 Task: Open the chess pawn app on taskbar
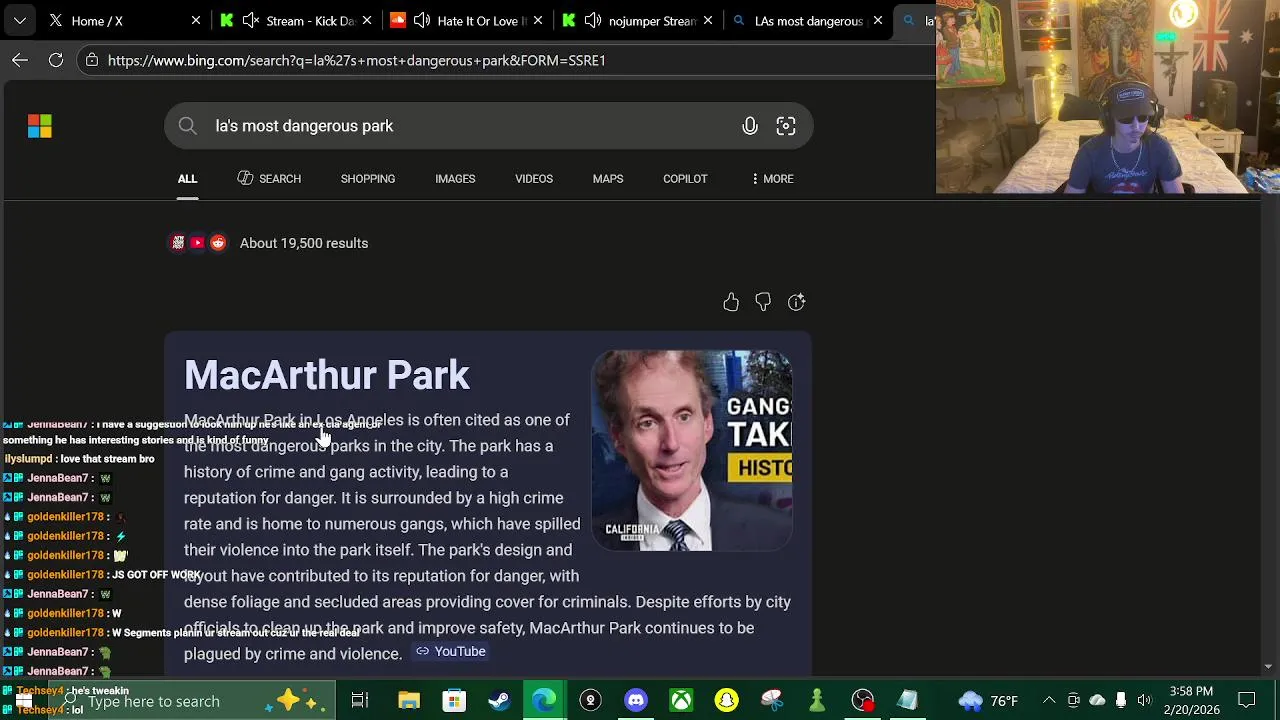point(817,701)
